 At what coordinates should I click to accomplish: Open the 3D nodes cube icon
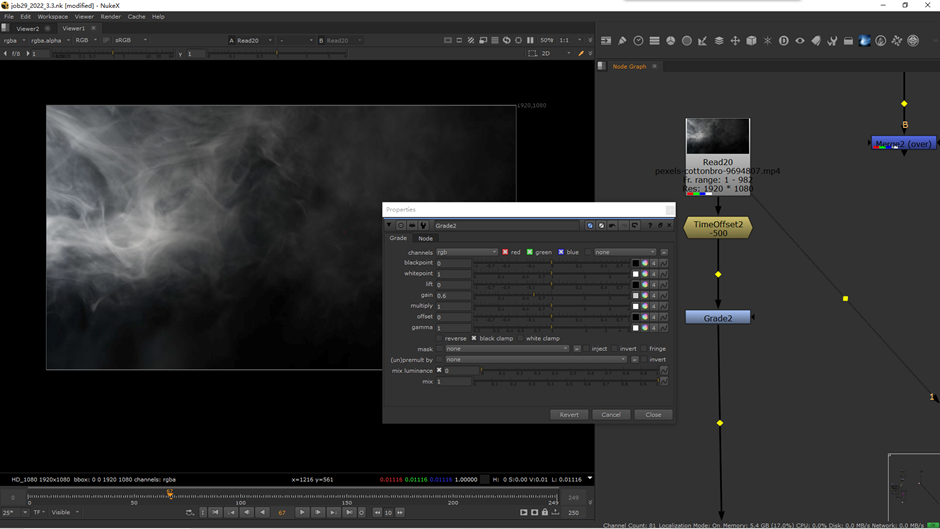[751, 41]
